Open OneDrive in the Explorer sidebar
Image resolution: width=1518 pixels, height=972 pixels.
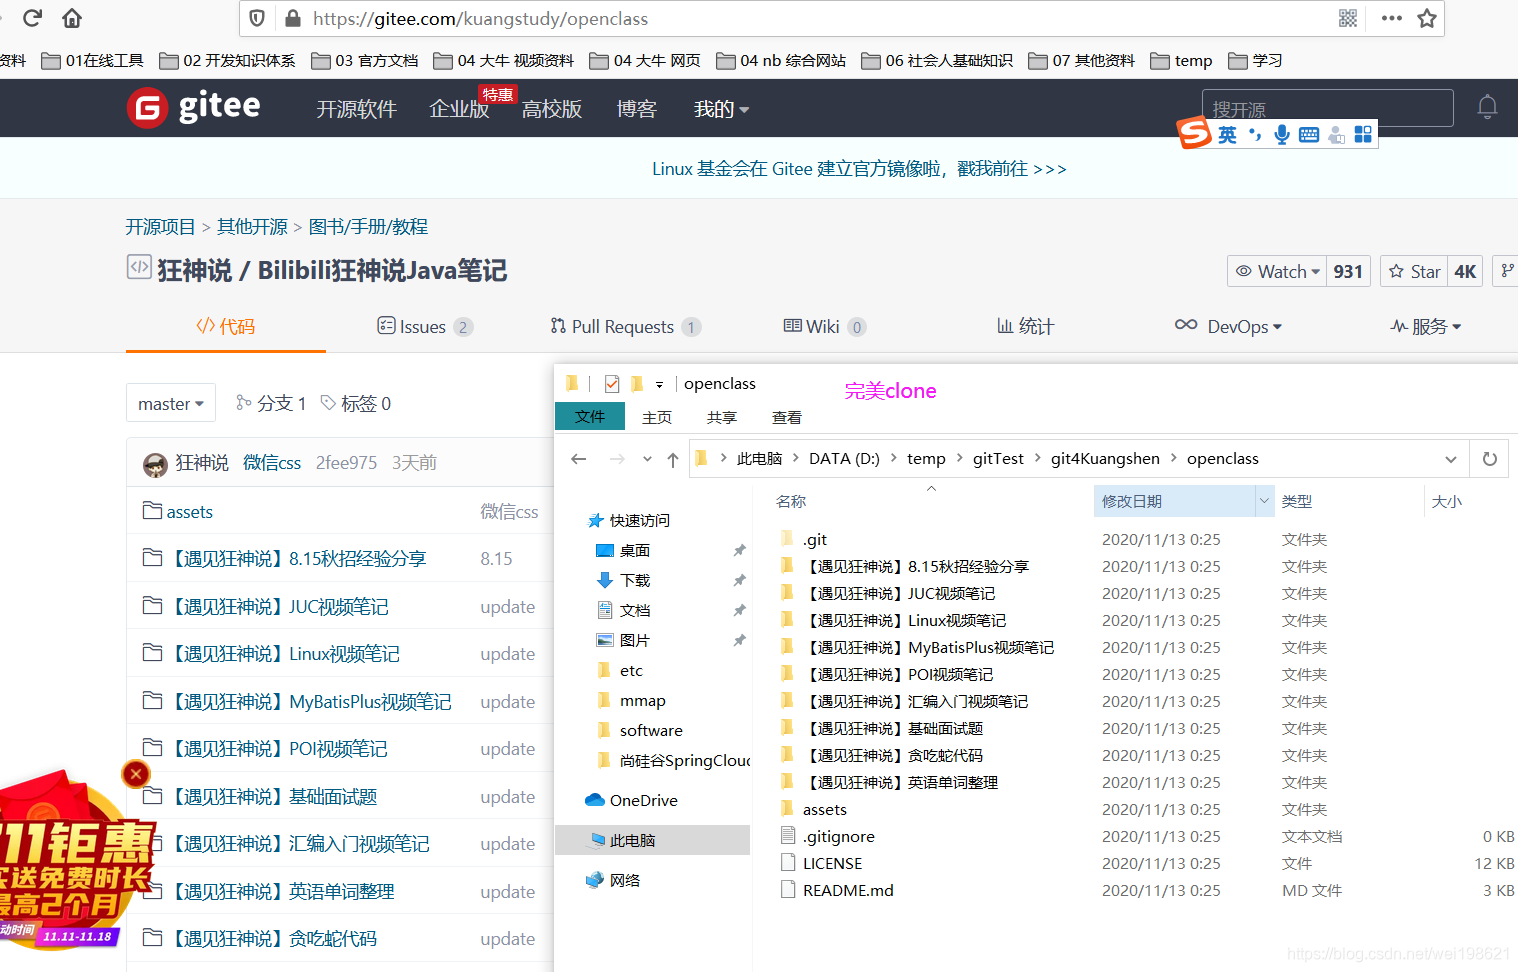[x=643, y=800]
